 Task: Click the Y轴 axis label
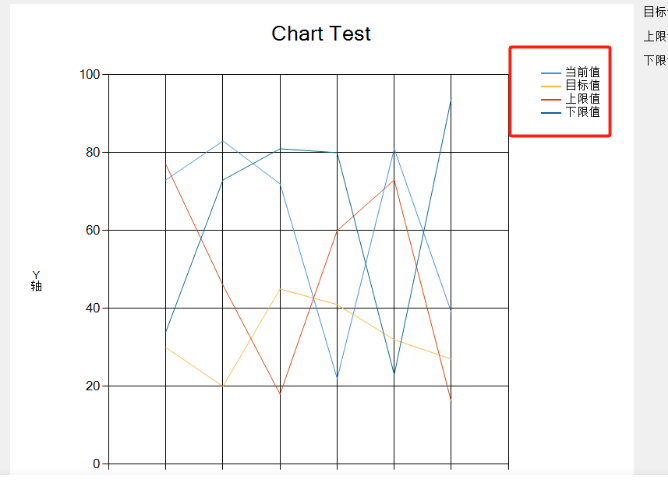[x=36, y=281]
